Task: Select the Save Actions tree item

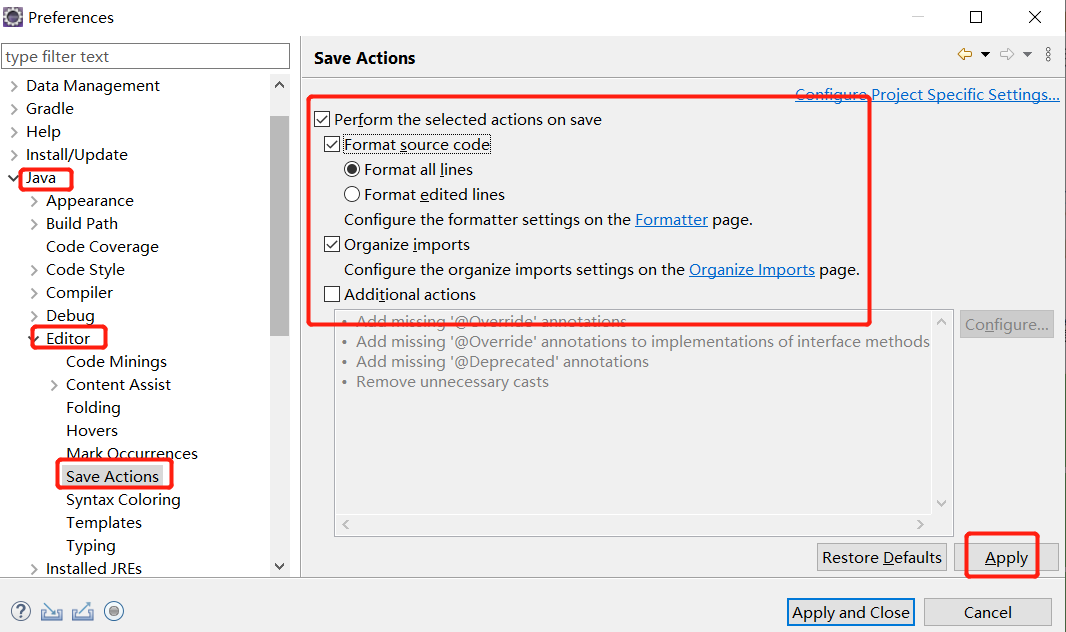Action: 112,476
